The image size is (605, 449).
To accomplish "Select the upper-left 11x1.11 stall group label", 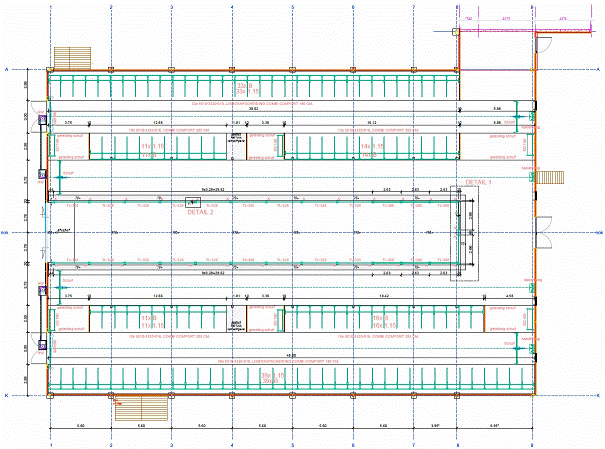I will (x=152, y=146).
